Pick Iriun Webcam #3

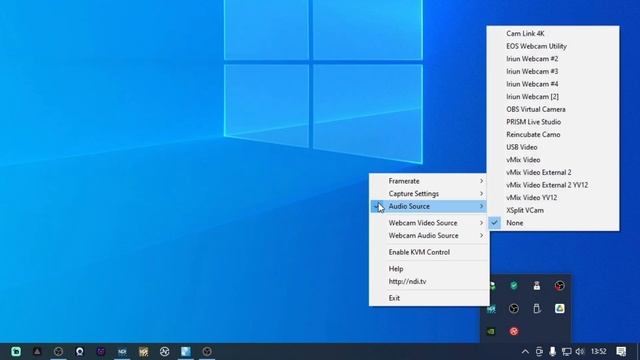coord(553,71)
